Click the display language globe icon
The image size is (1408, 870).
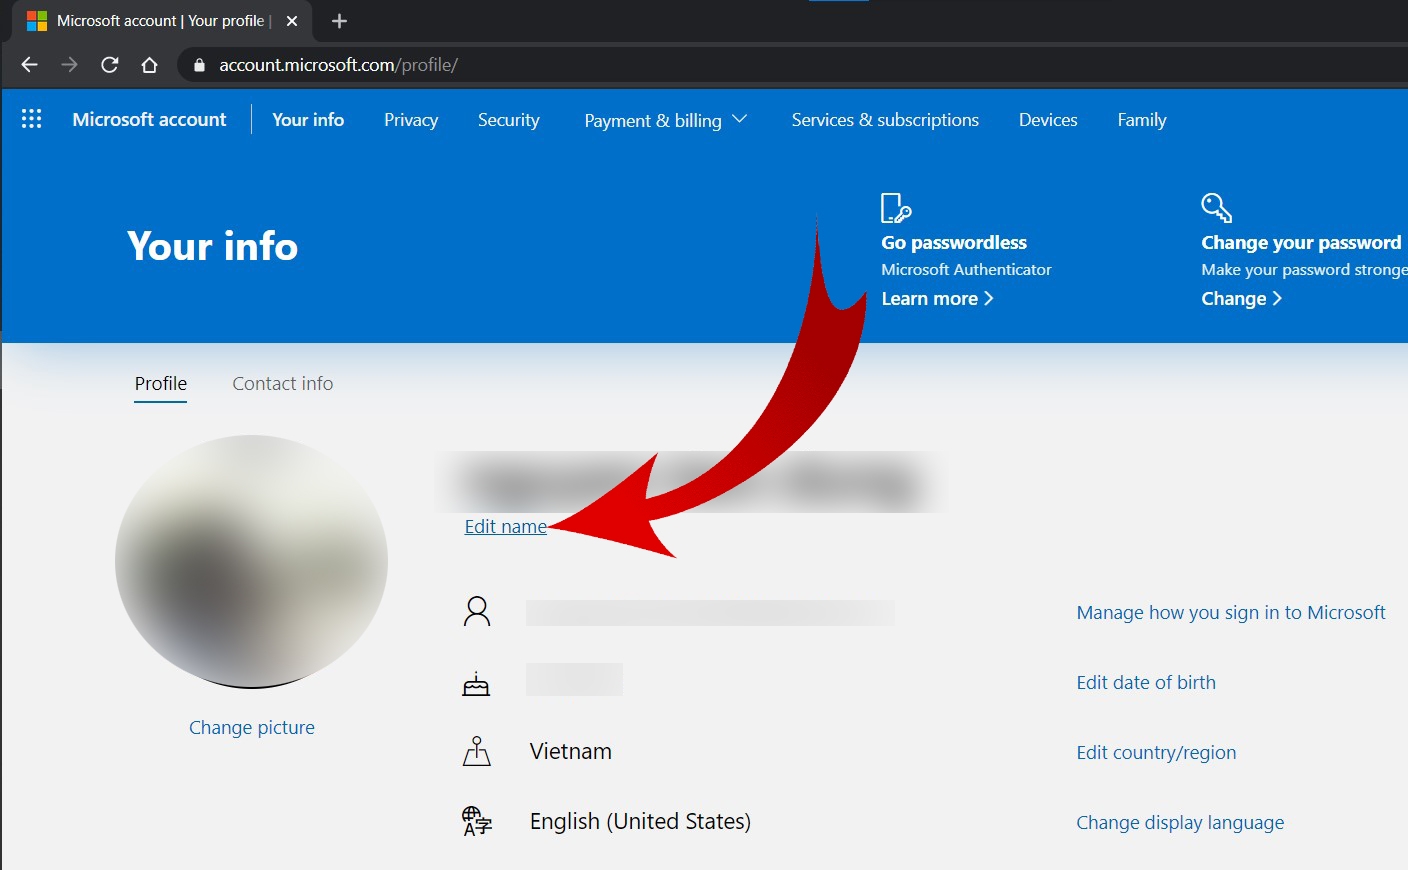coord(477,821)
